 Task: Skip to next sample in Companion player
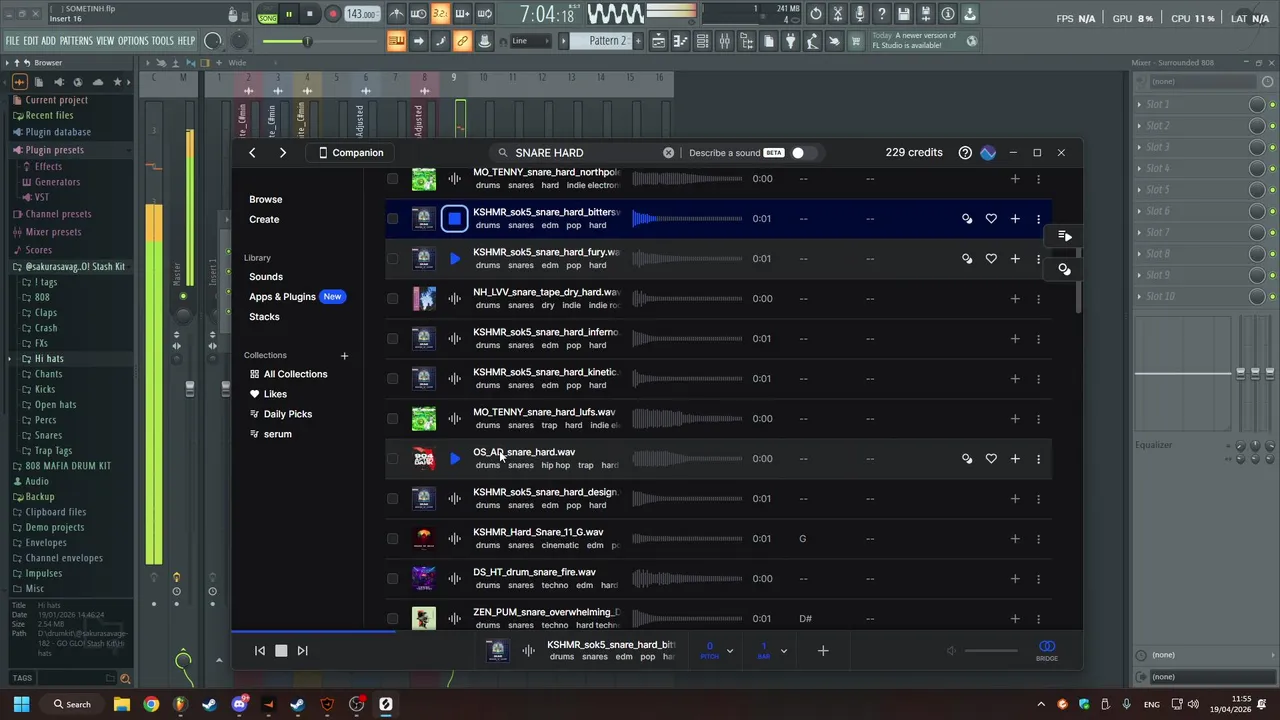click(x=302, y=651)
